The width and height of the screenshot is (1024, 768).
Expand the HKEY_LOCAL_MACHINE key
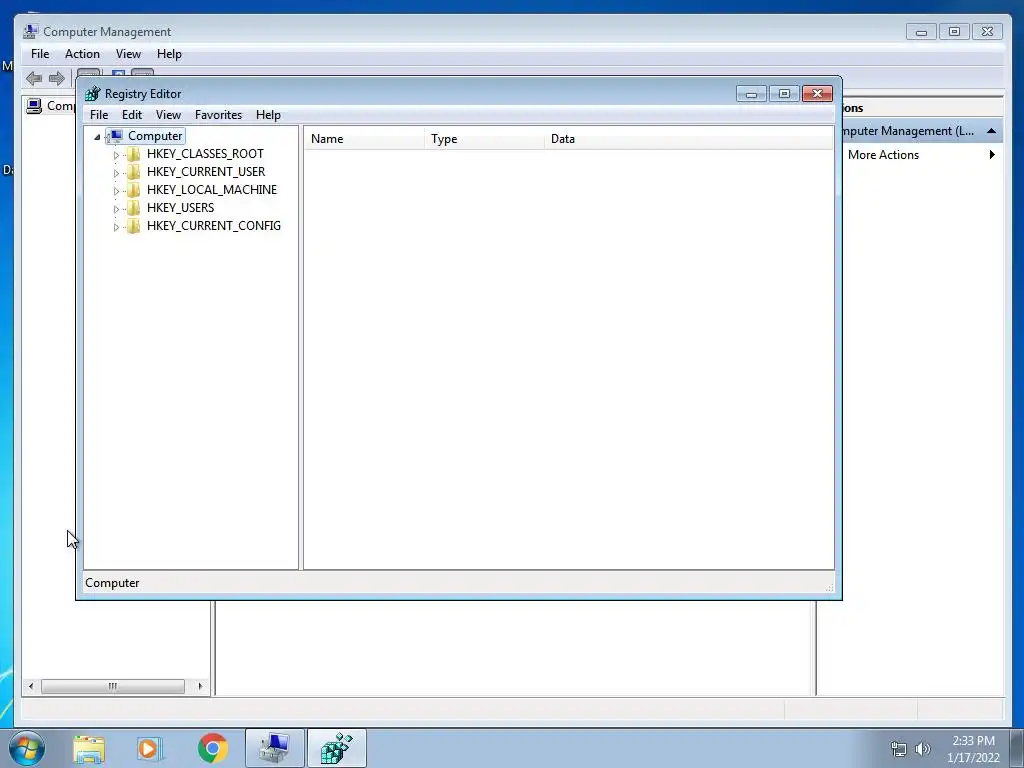pos(116,191)
